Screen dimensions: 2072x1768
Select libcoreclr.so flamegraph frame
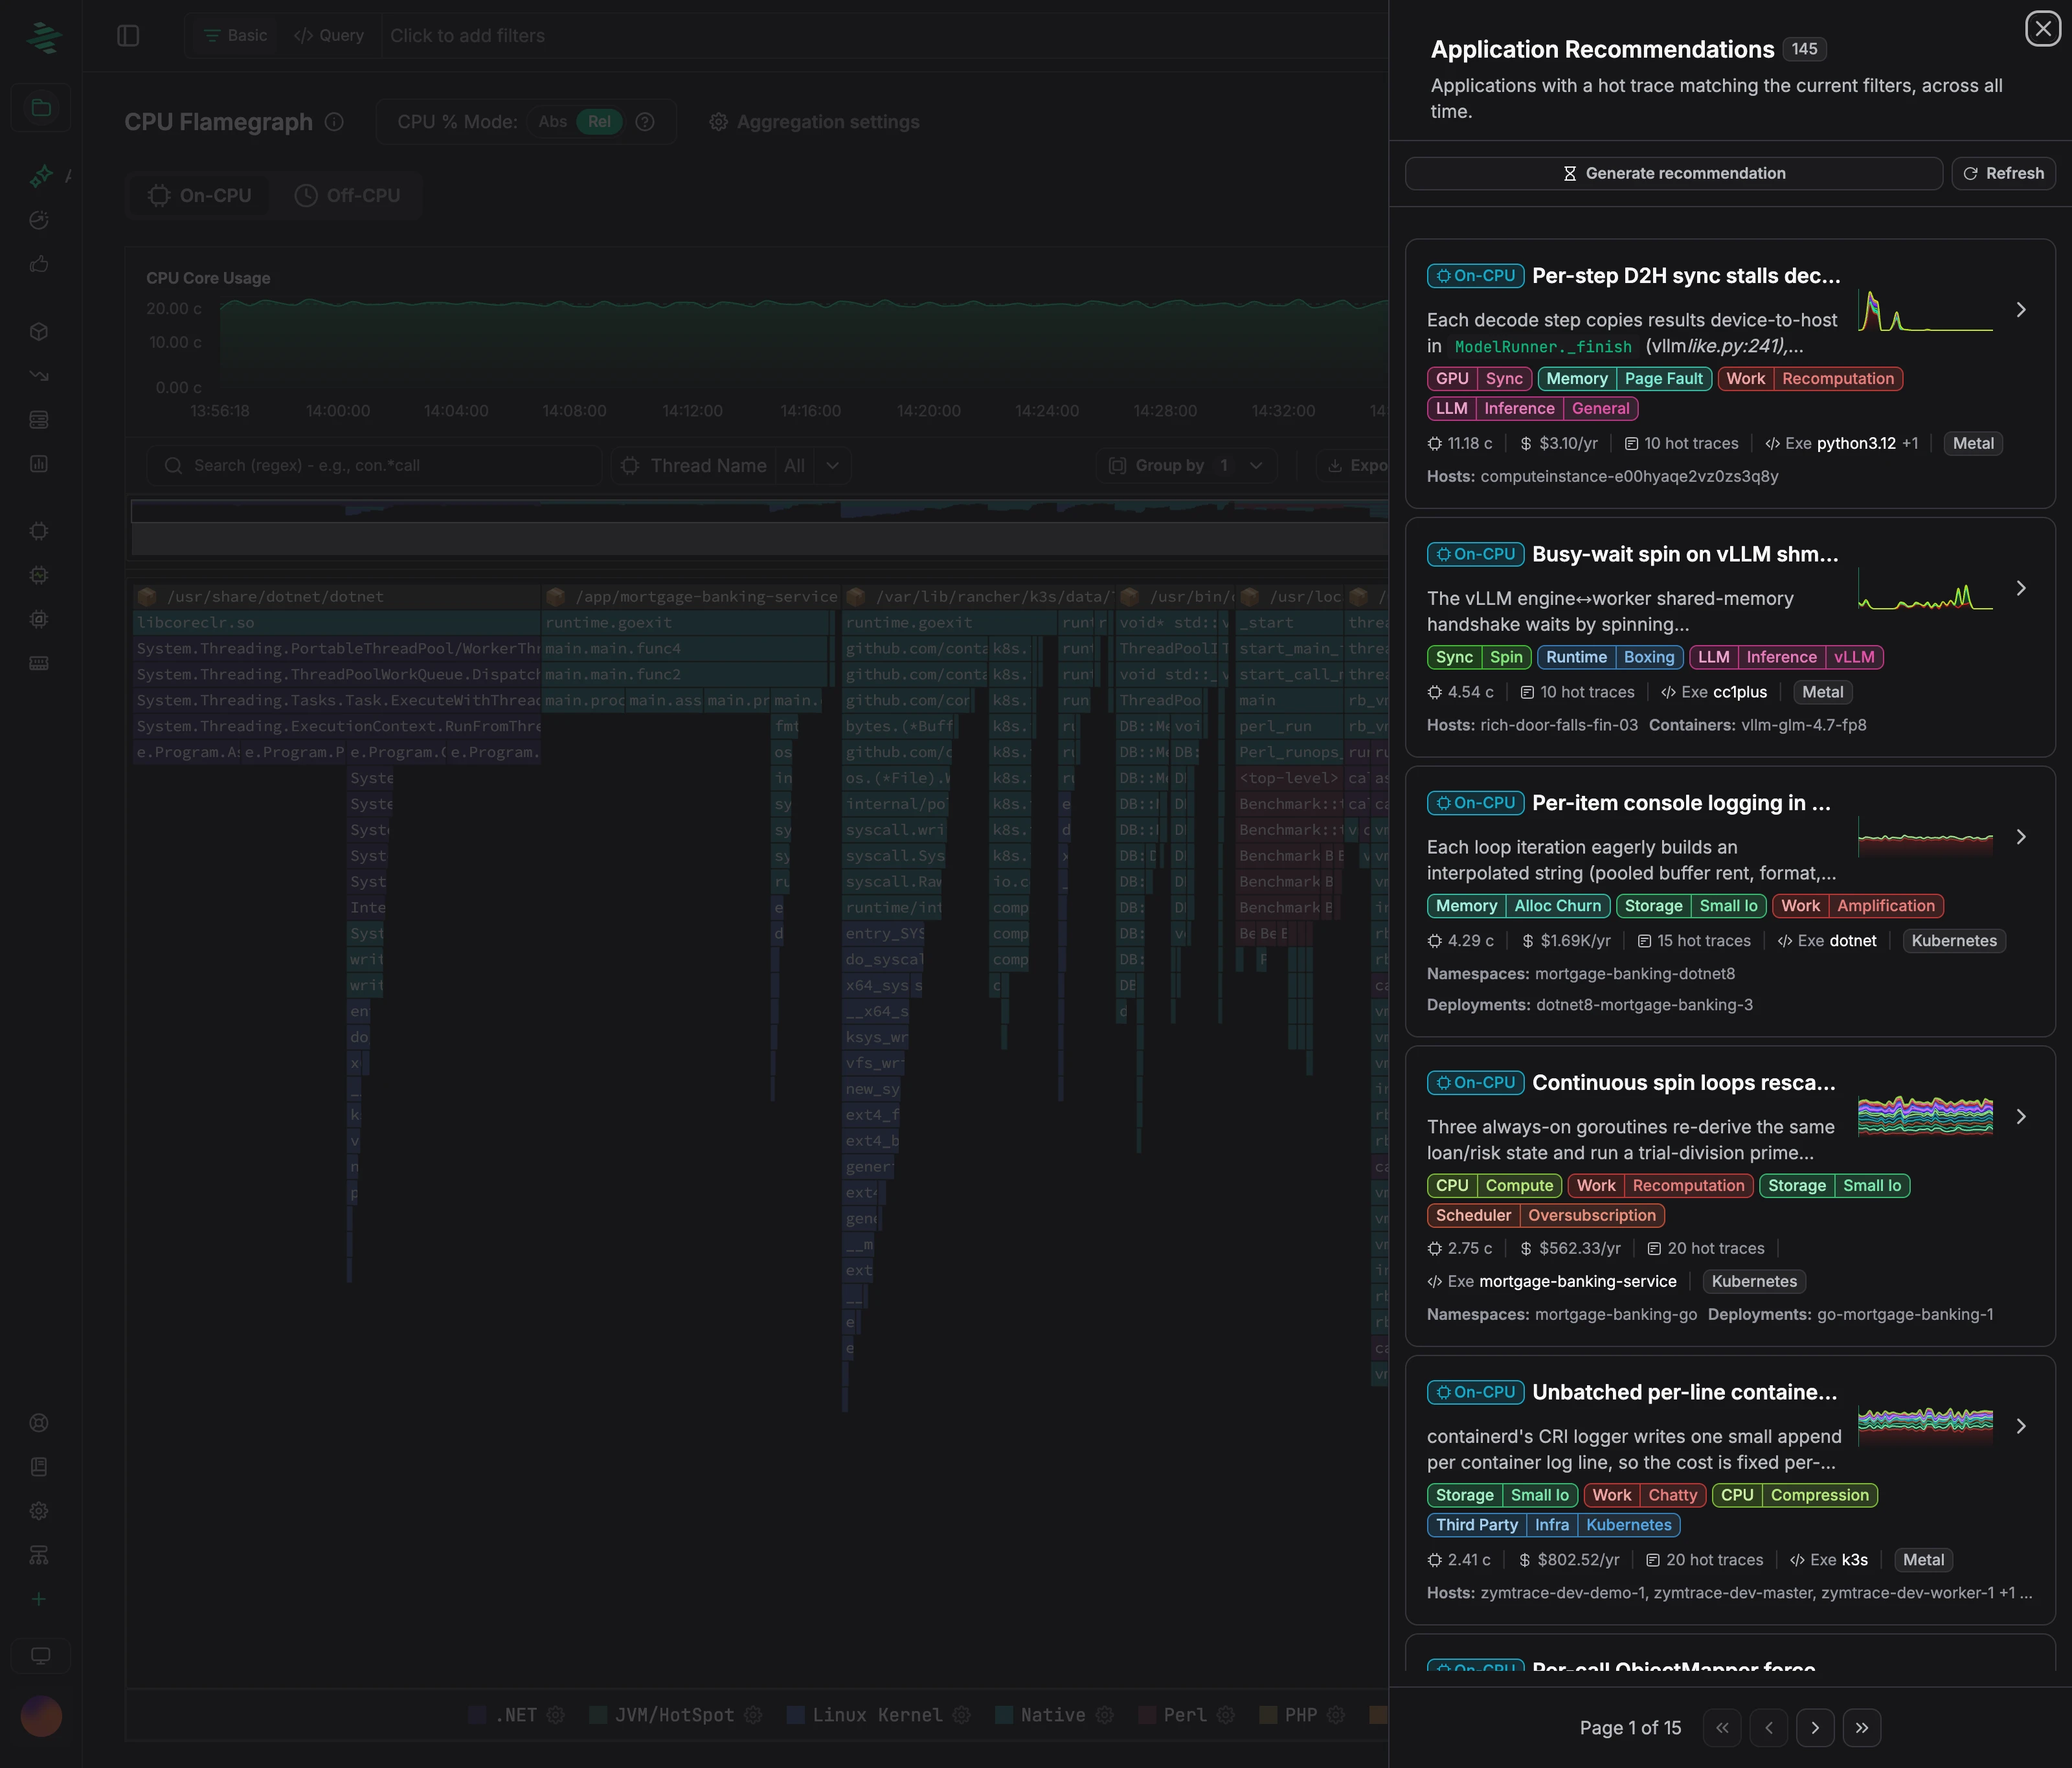336,623
